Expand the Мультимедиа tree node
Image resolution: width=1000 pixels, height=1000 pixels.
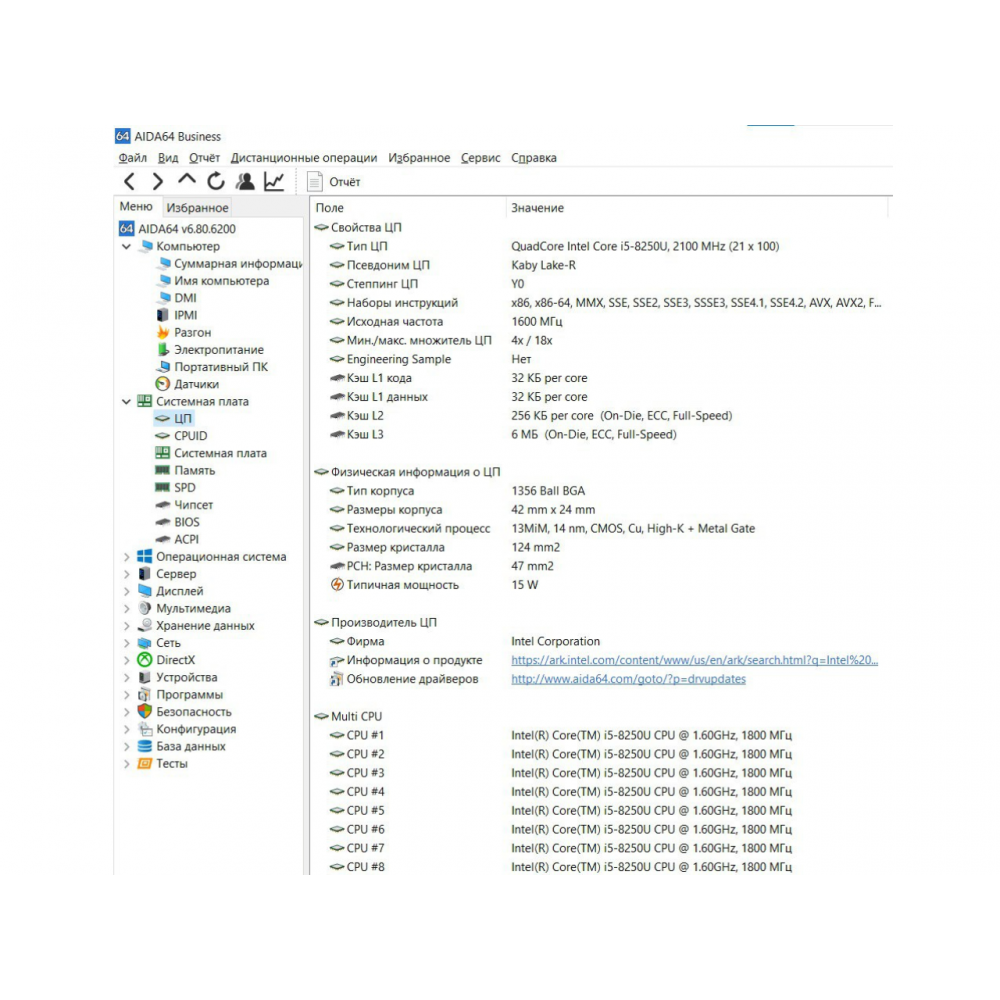(x=127, y=608)
